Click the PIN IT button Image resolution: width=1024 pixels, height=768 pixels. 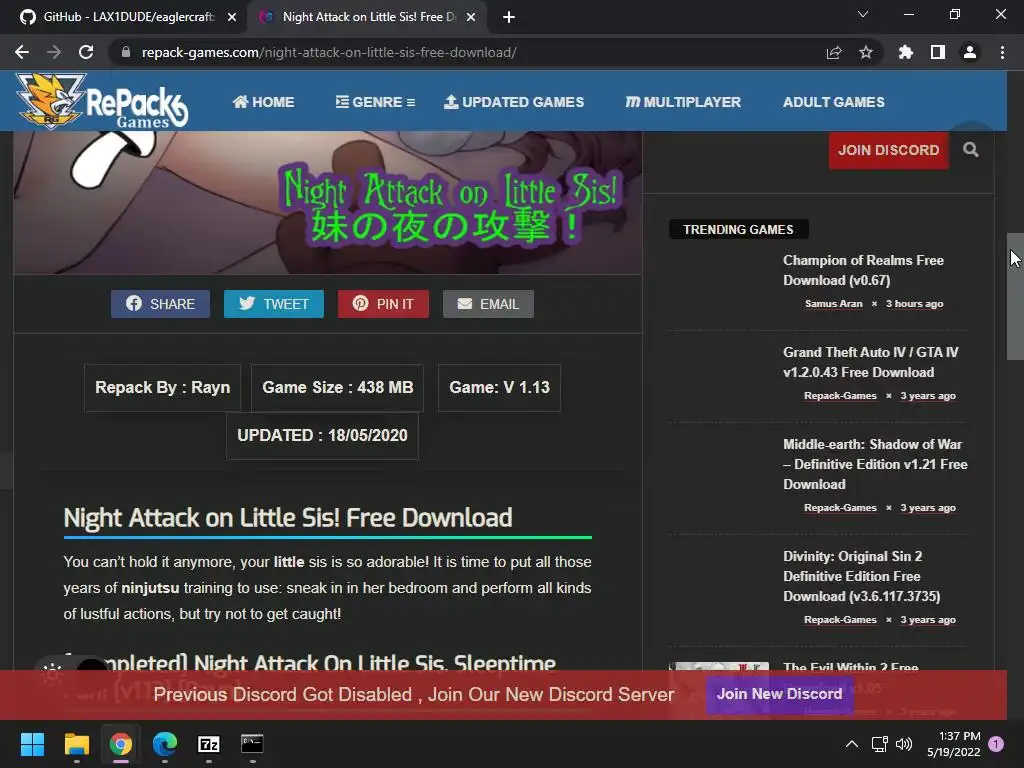tap(383, 304)
